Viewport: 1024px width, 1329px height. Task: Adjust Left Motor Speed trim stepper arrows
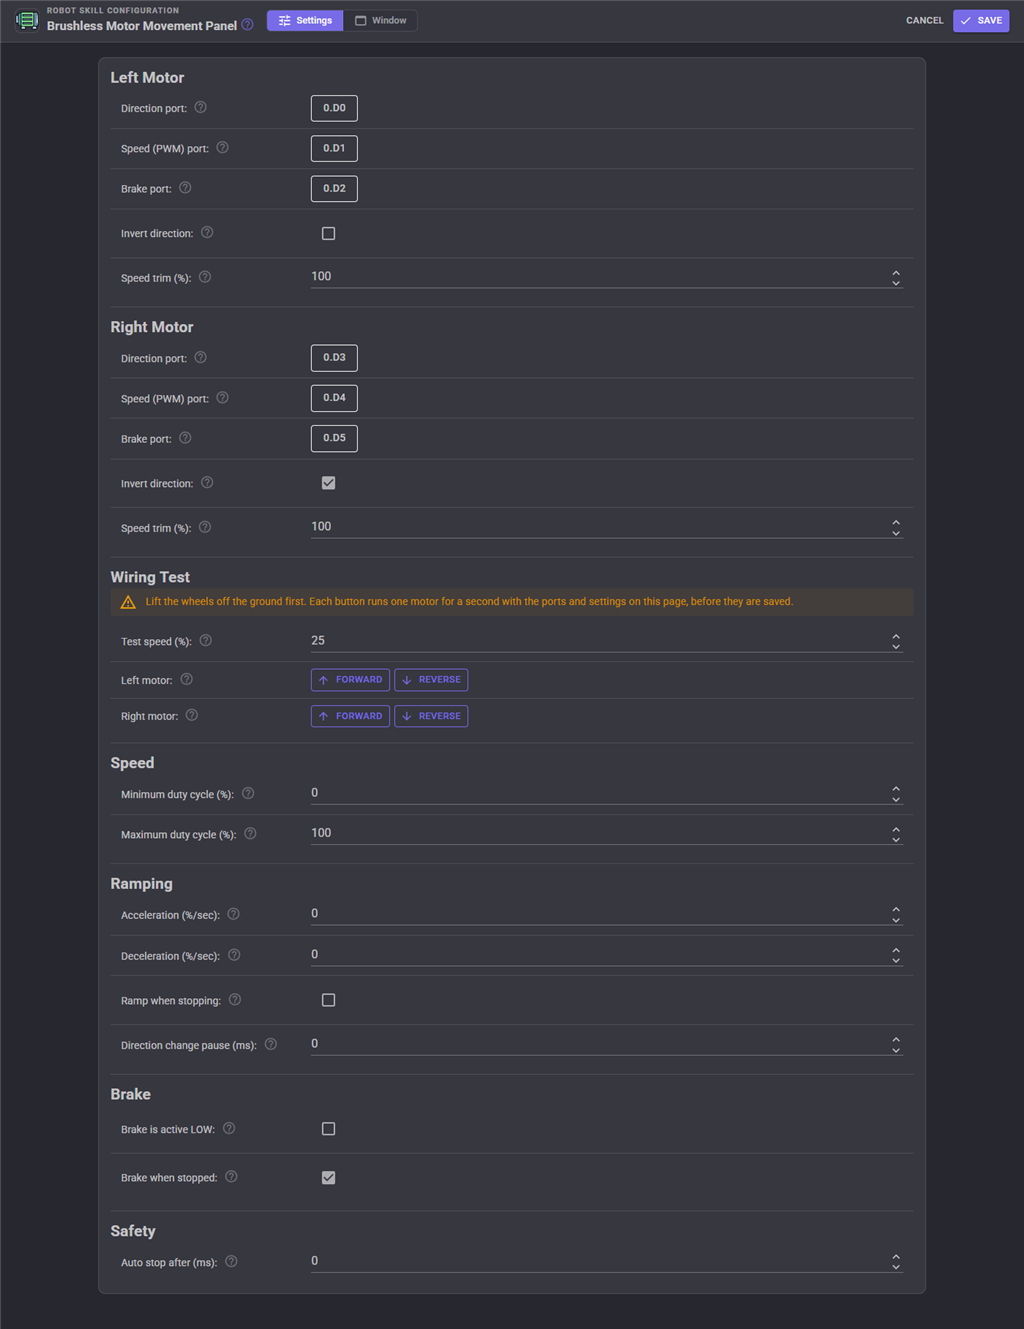896,277
